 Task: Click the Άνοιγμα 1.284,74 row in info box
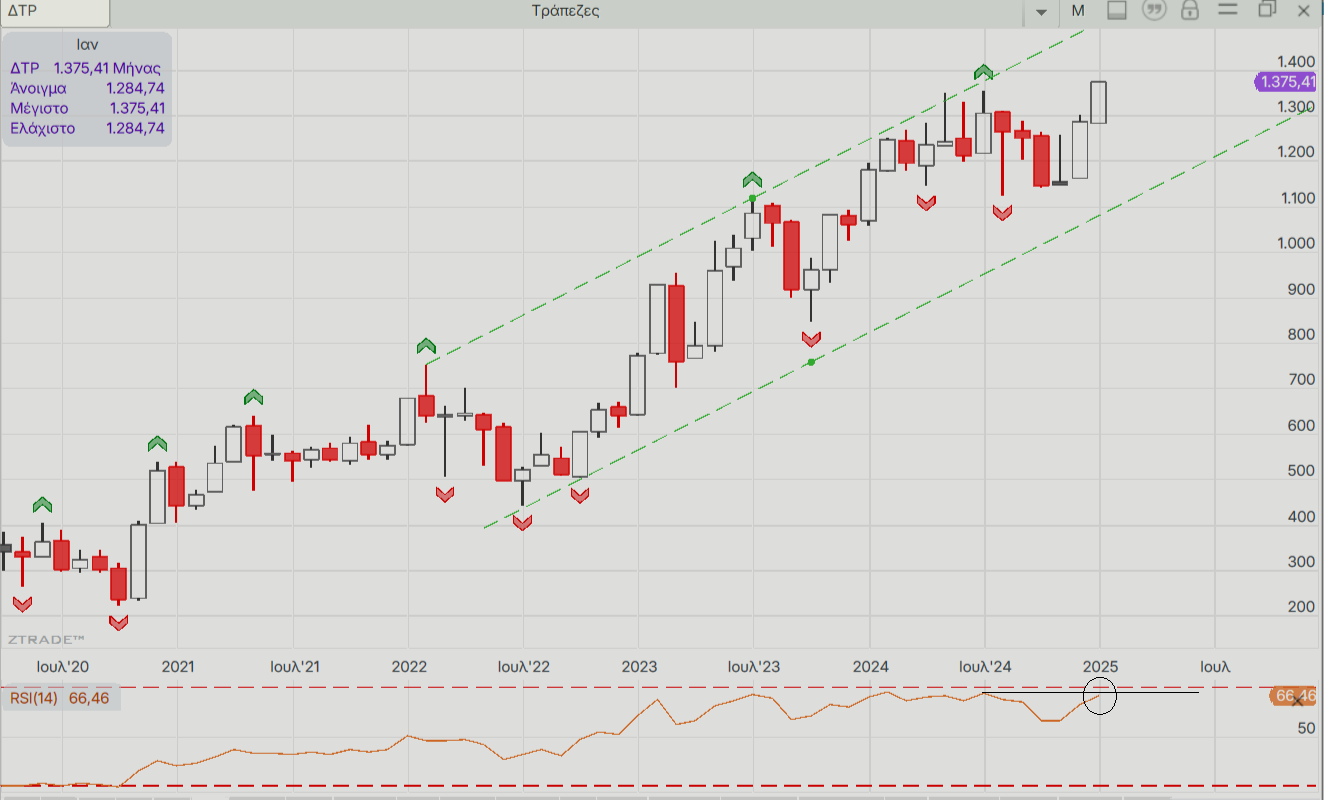[x=88, y=88]
